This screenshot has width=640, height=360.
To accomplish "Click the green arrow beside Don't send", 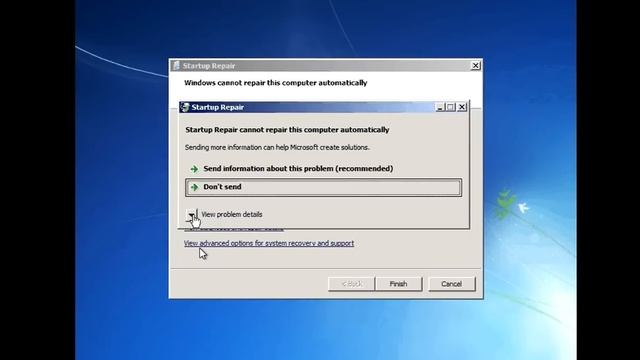I will pos(194,187).
